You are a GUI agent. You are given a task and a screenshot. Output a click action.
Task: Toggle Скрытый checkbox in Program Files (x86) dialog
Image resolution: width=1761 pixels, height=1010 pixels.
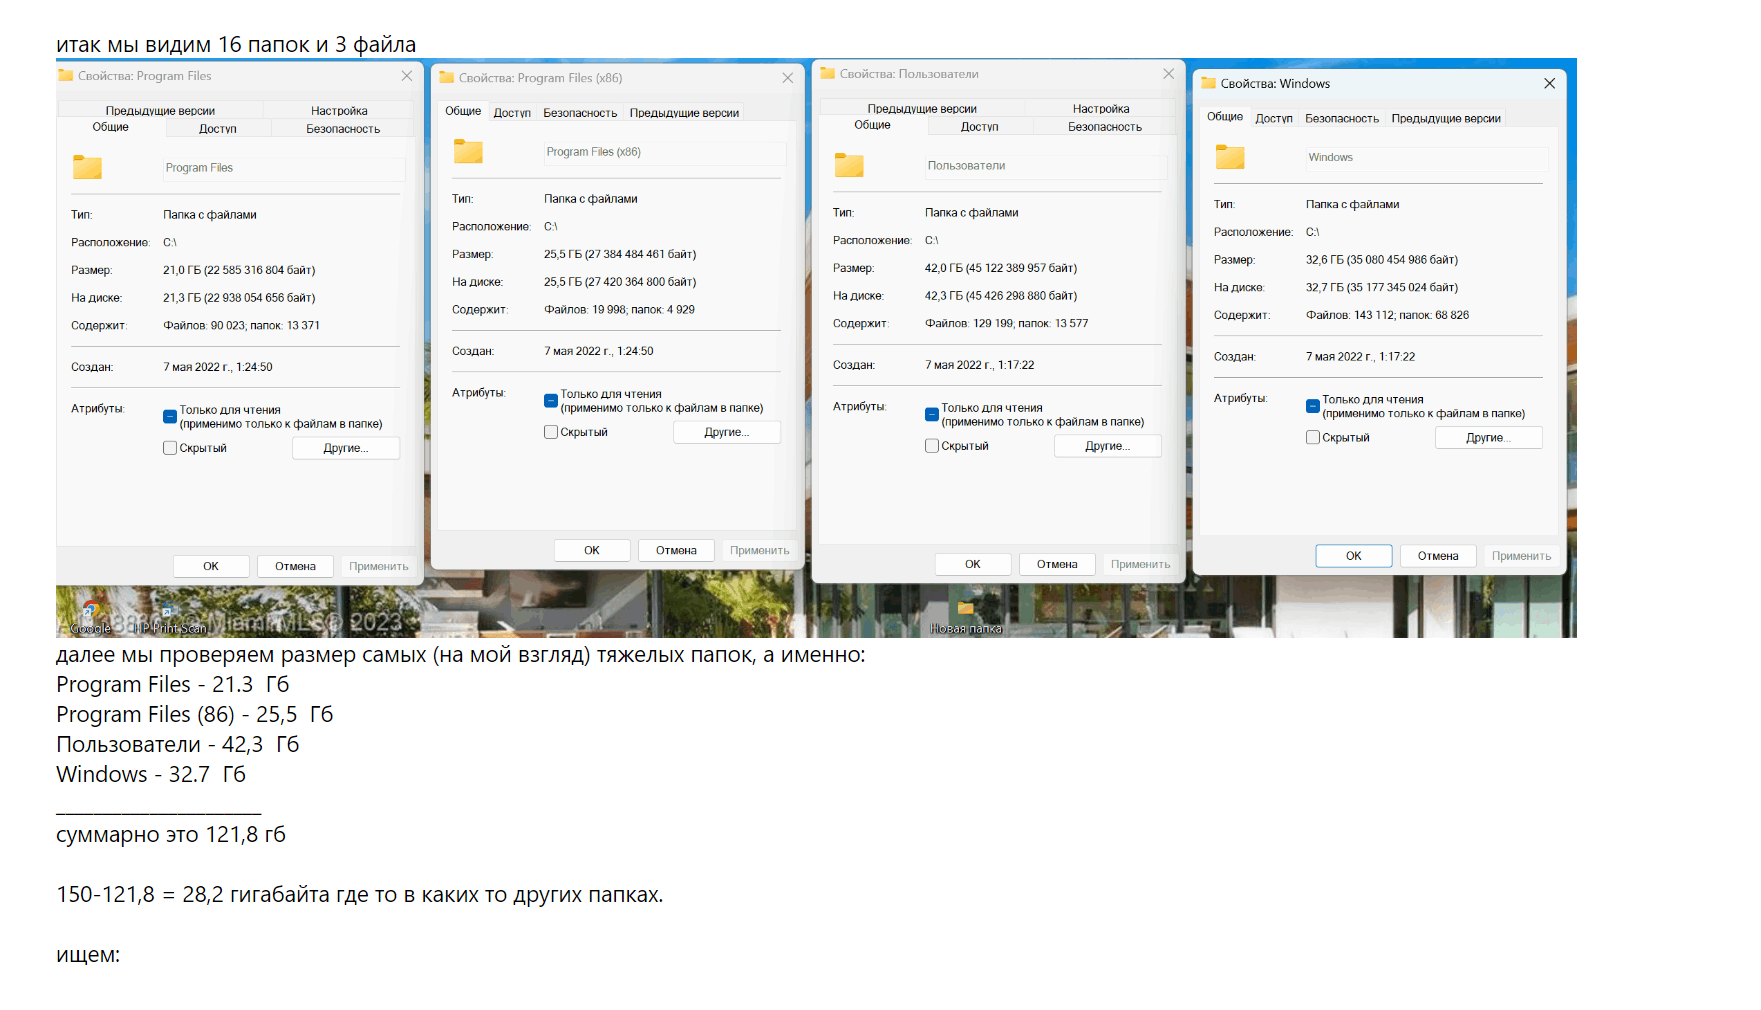tap(551, 432)
